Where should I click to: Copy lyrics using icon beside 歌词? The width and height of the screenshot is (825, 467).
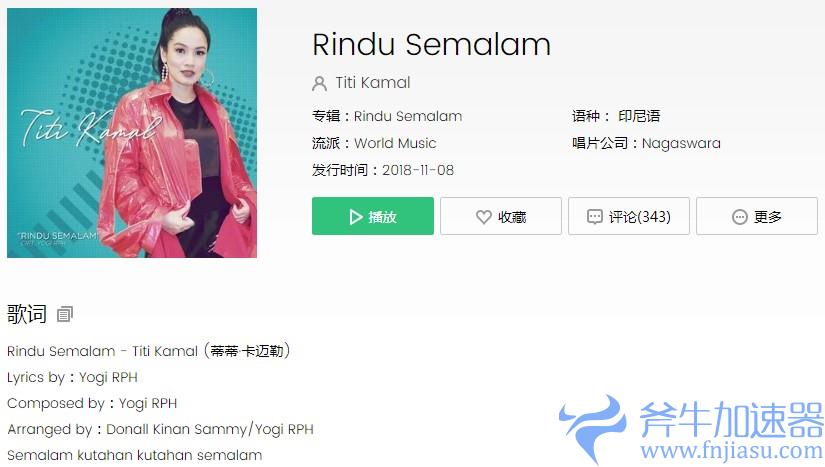(x=65, y=314)
